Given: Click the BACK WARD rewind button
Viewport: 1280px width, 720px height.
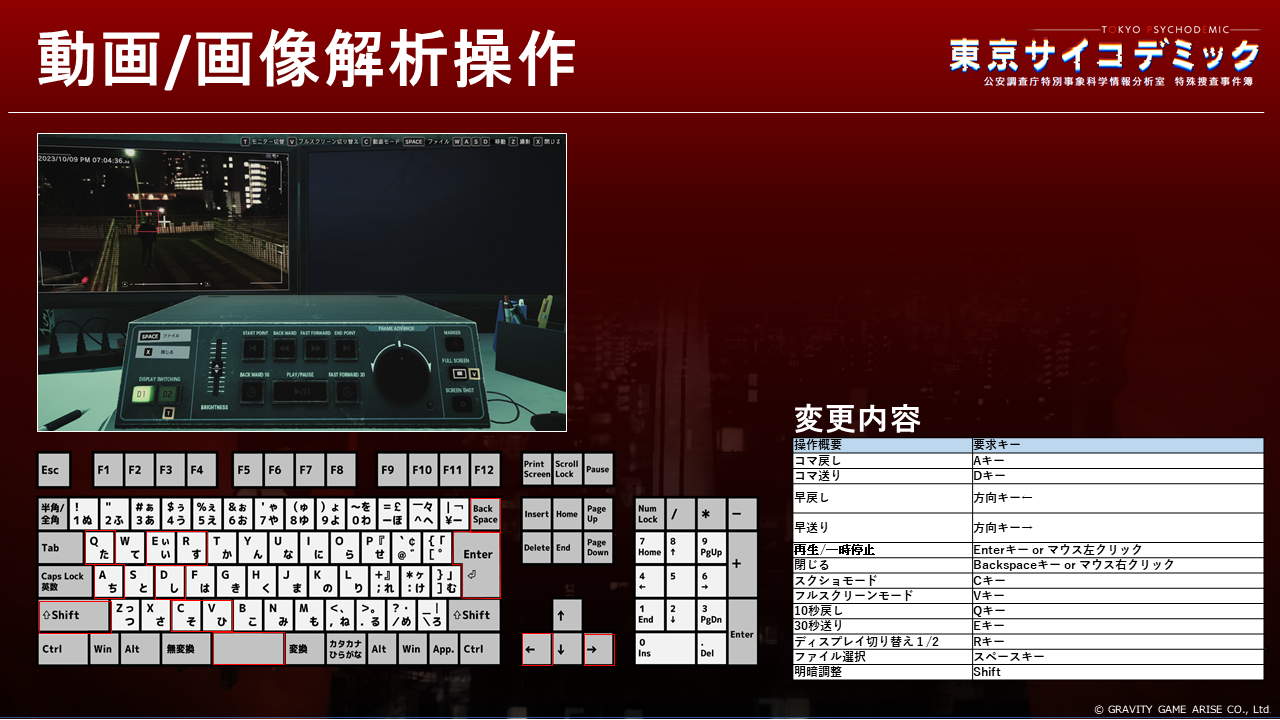Looking at the screenshot, I should [285, 349].
